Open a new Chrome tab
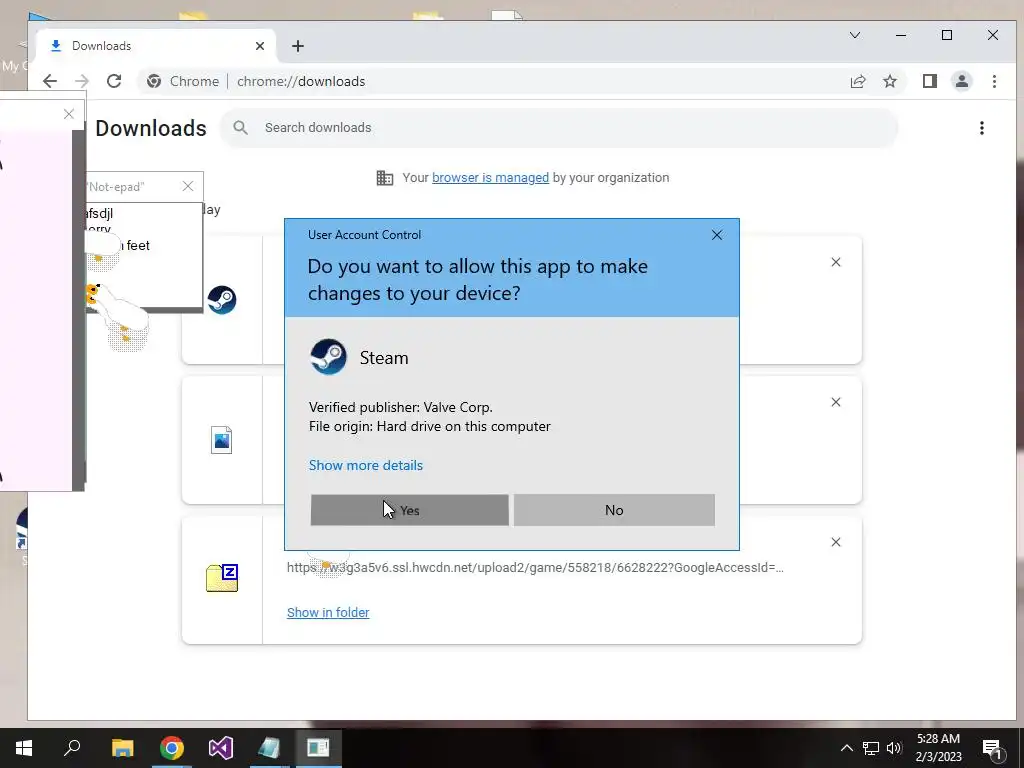This screenshot has height=768, width=1024. 298,46
